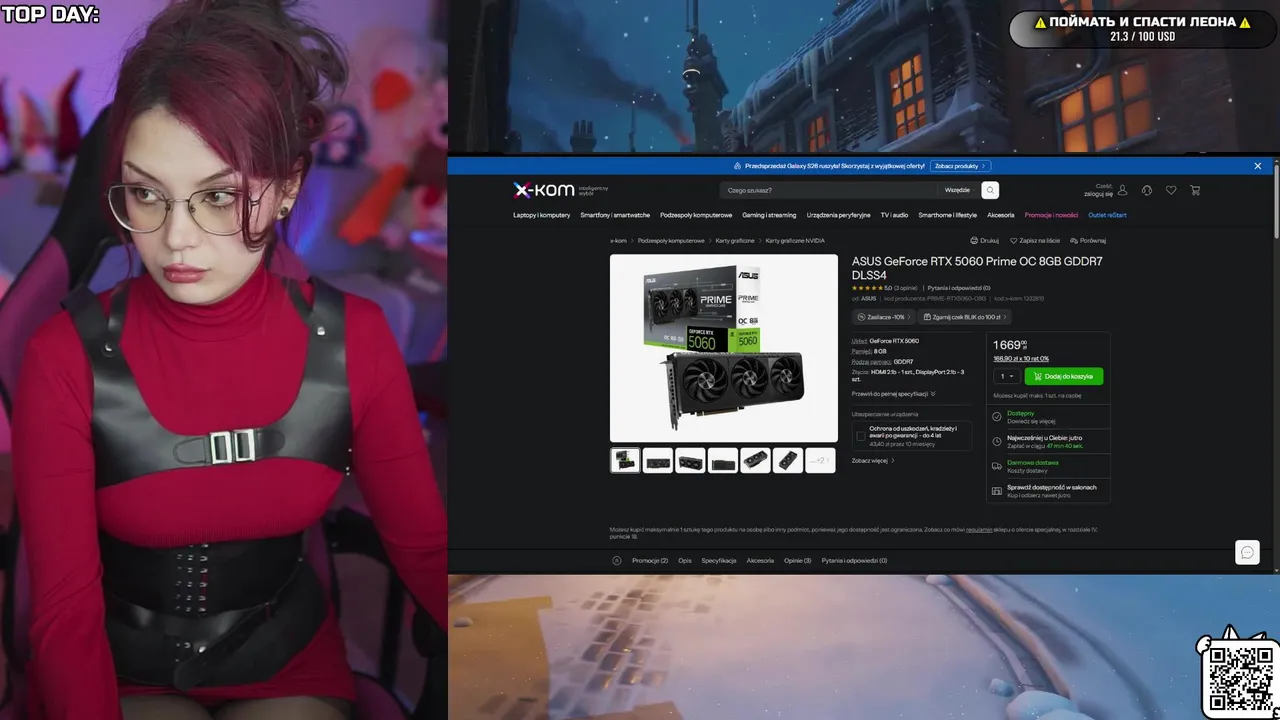Click x-kom breadcrumb link
Screen dimensions: 1280x720
(x=618, y=241)
